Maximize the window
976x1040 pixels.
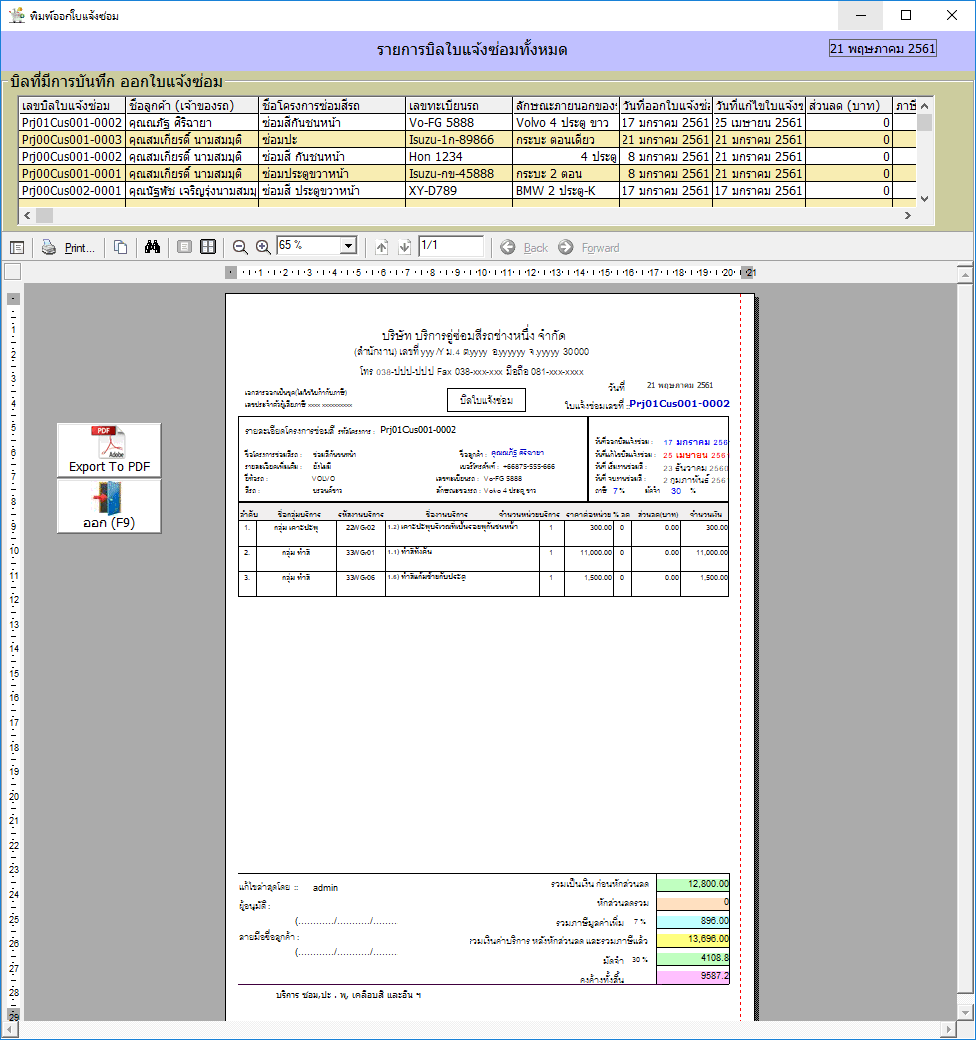[x=906, y=15]
